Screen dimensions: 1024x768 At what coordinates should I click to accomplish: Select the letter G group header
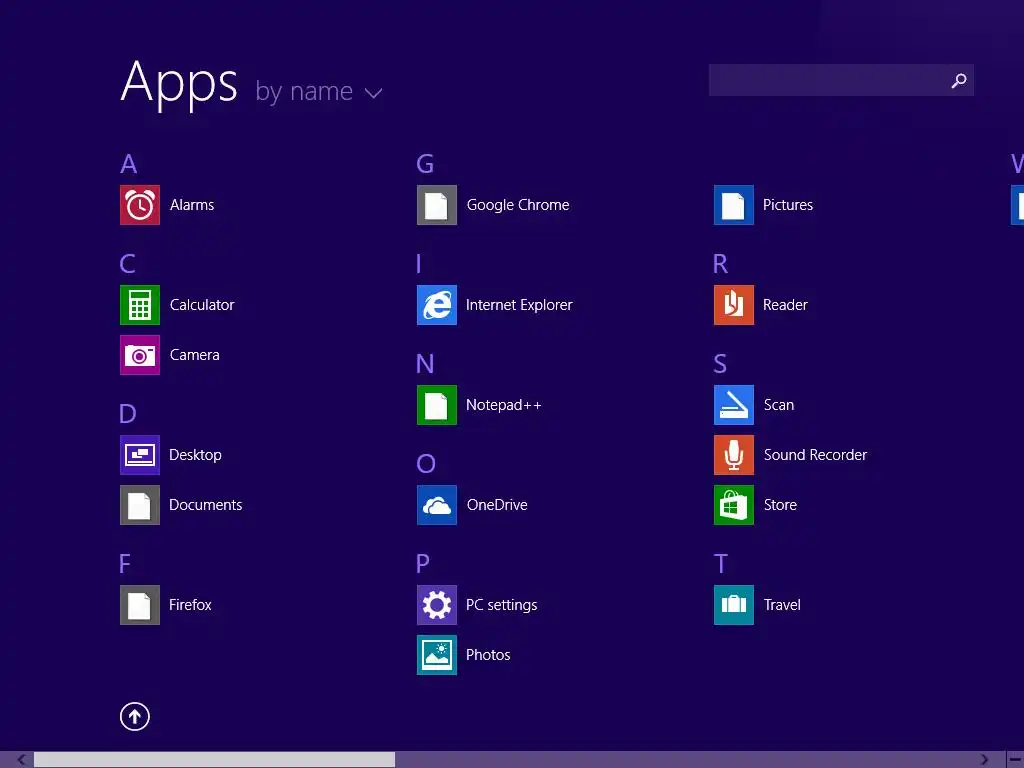(425, 164)
